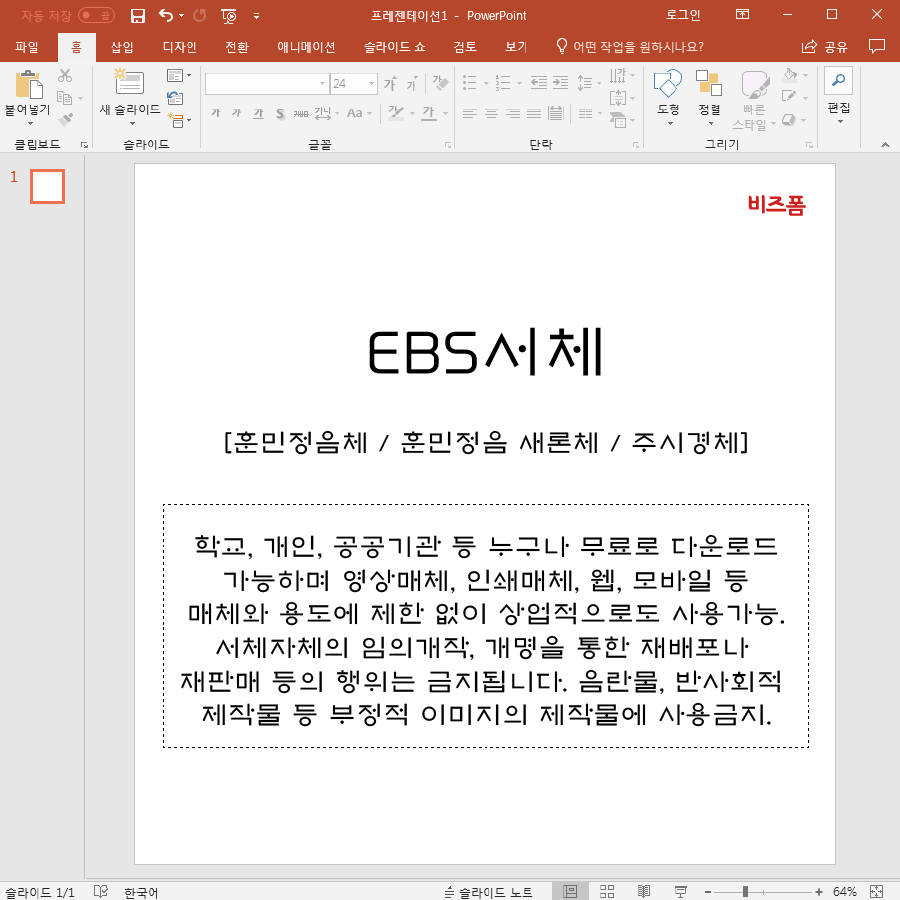900x900 pixels.
Task: Toggle underline formatting in the font group
Action: [258, 114]
